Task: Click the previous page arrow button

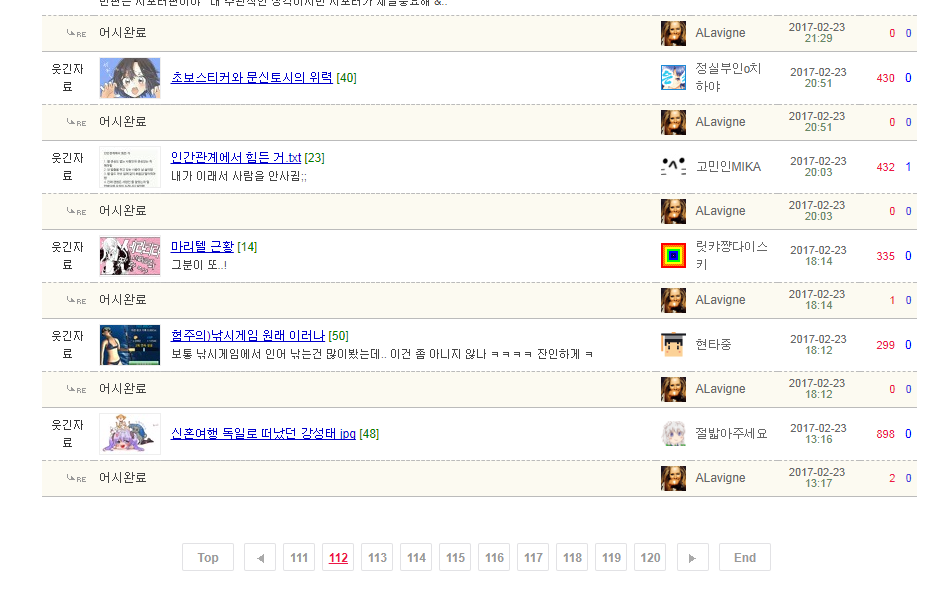Action: (x=259, y=557)
